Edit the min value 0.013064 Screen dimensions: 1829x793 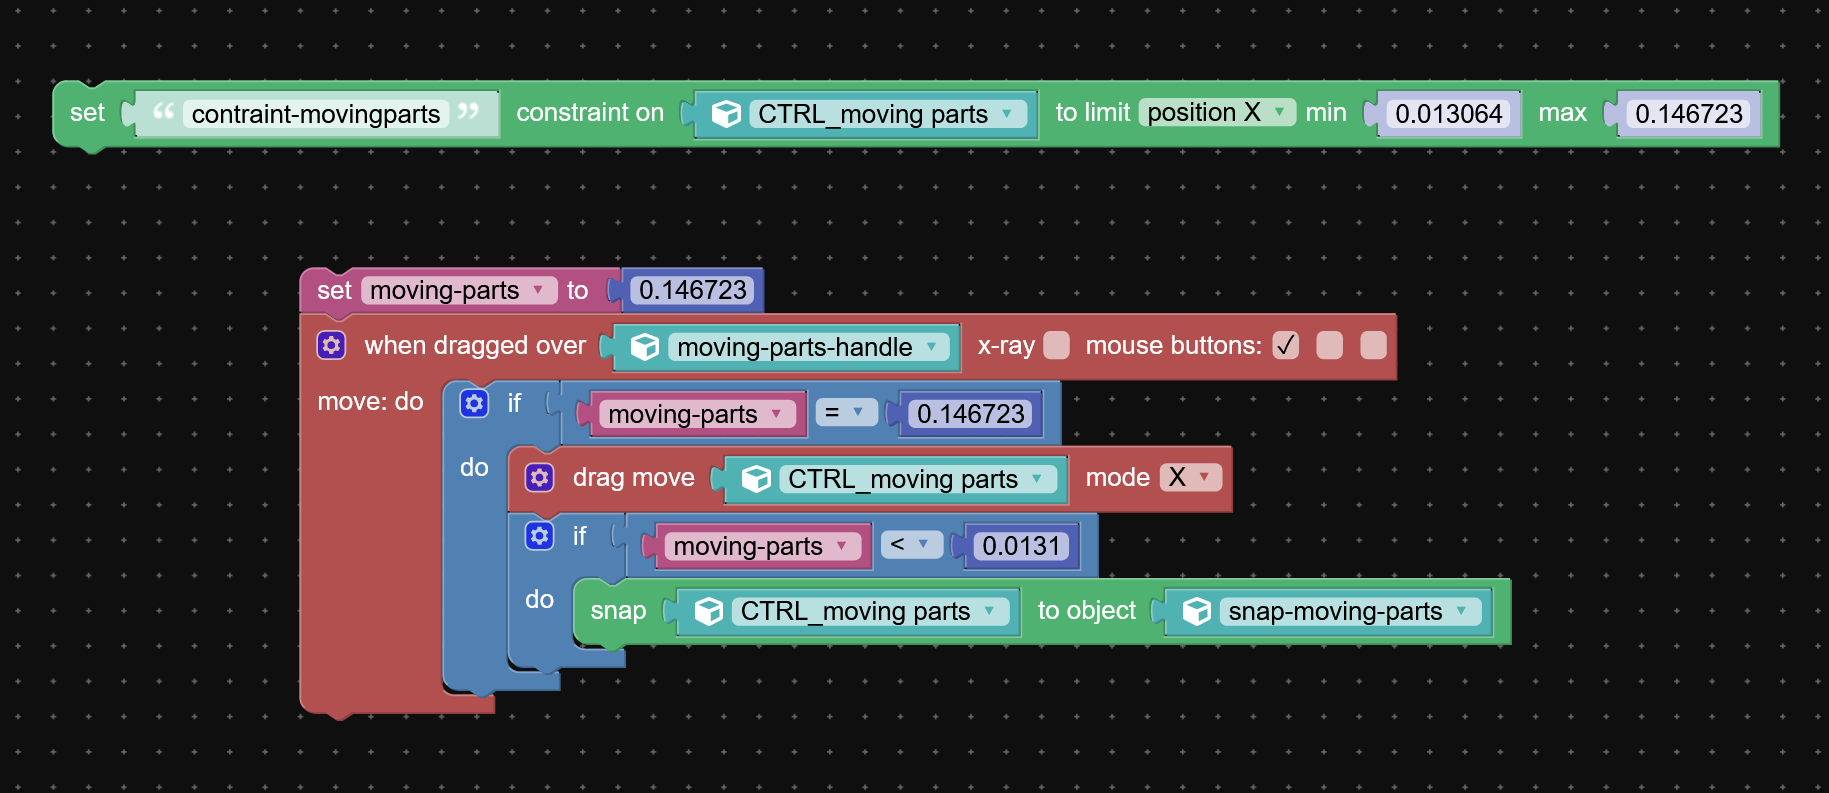tap(1449, 114)
